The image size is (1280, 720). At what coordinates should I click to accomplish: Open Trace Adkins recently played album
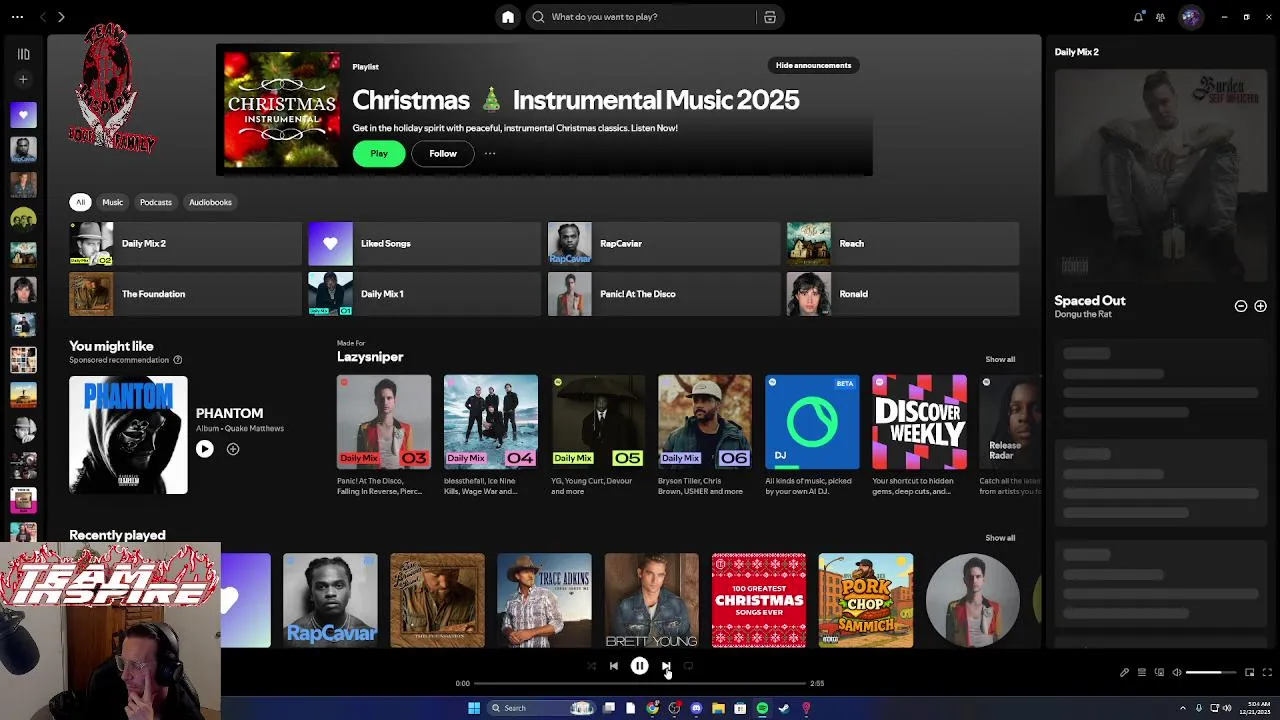pos(544,600)
